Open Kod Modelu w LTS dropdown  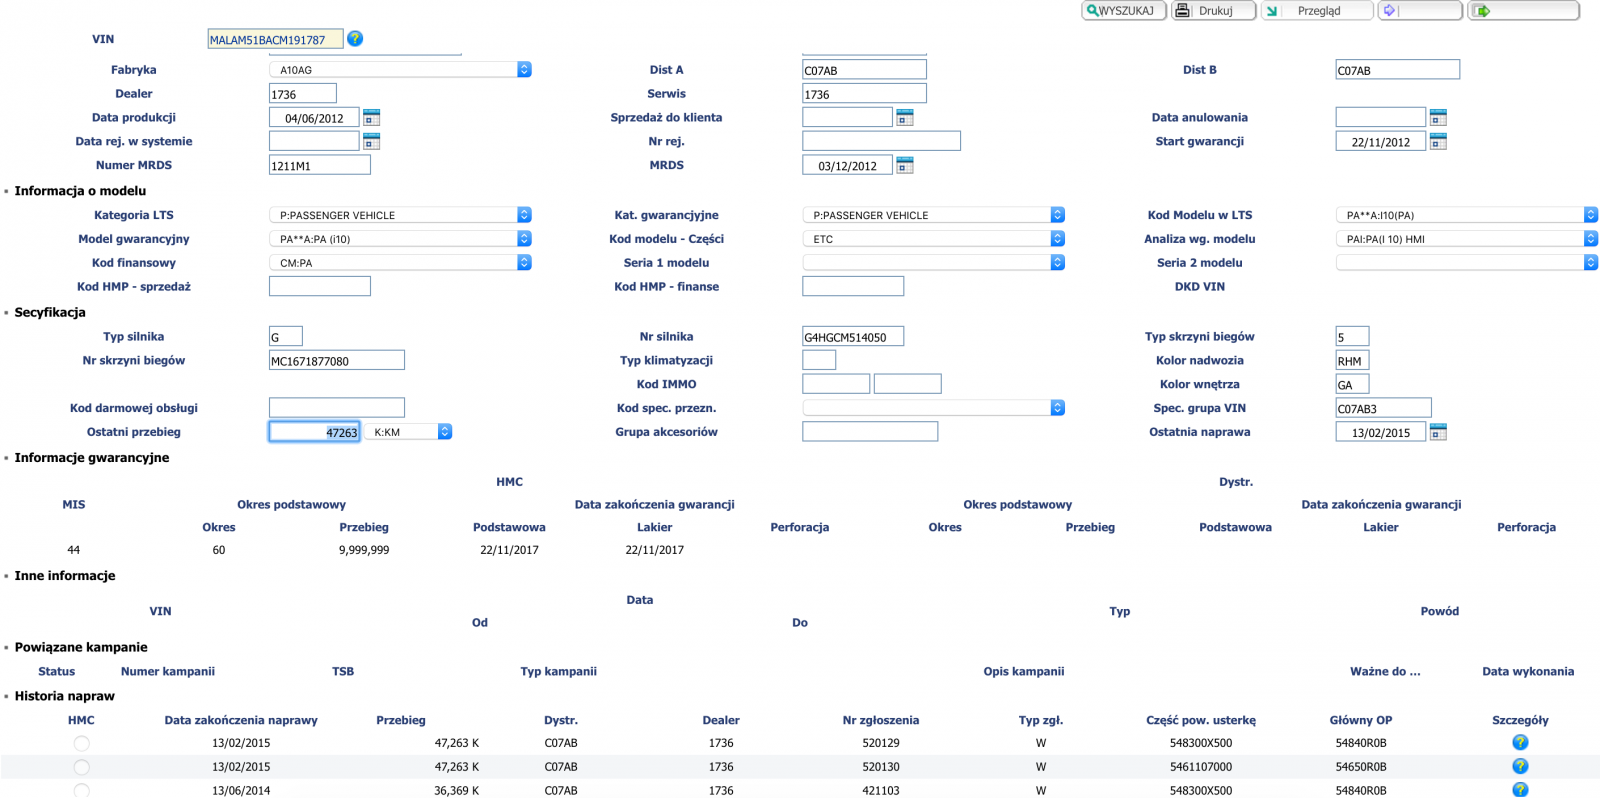pyautogui.click(x=1590, y=215)
